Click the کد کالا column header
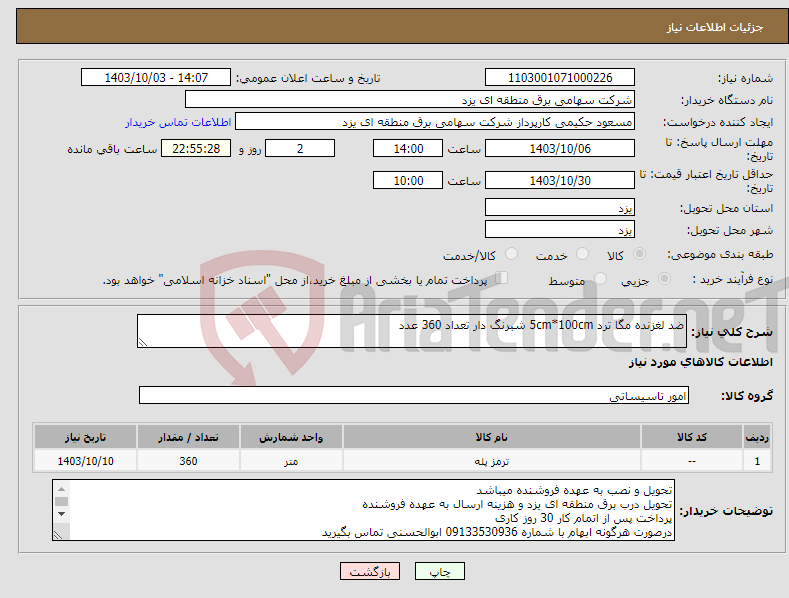 [691, 437]
